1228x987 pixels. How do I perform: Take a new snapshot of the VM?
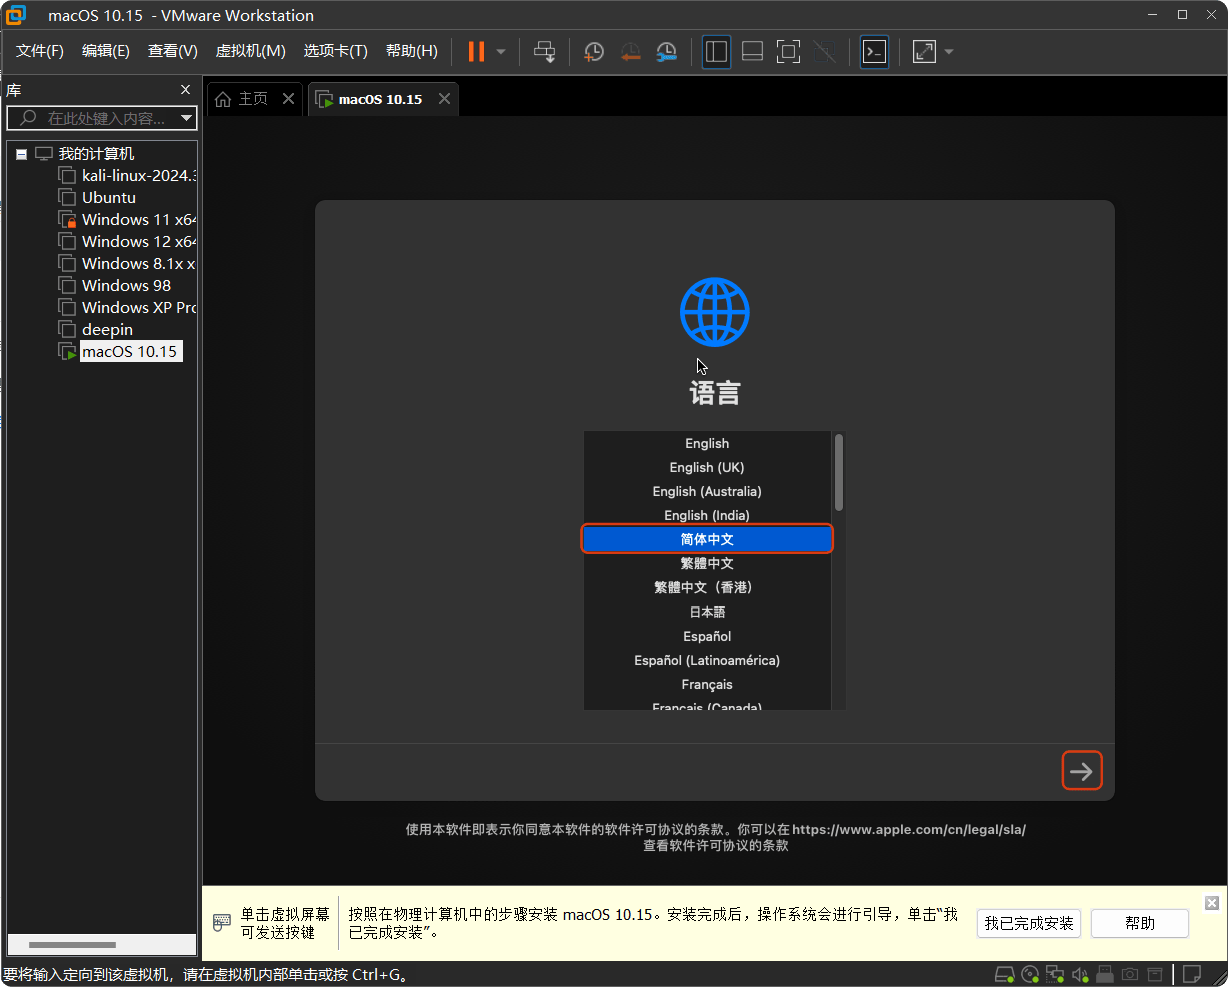[x=594, y=51]
